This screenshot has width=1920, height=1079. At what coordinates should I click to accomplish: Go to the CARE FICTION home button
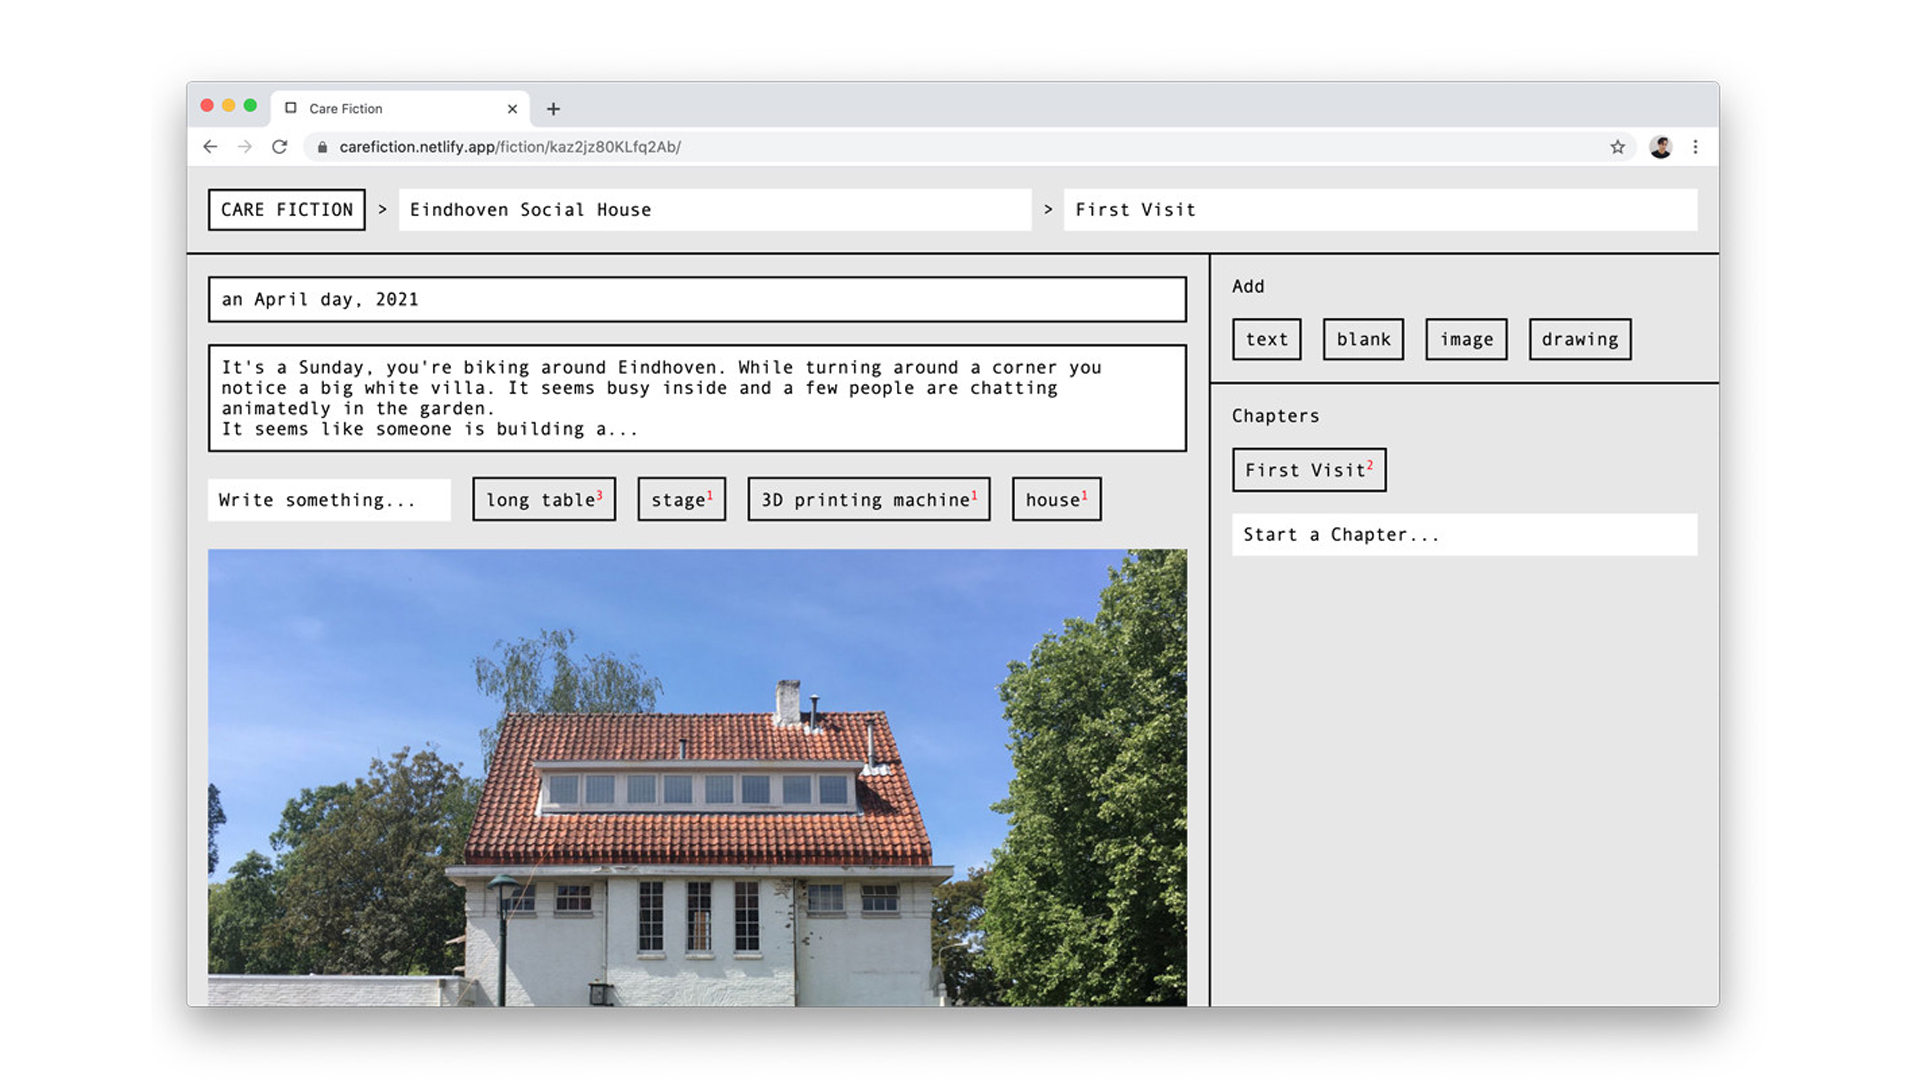[x=287, y=210]
